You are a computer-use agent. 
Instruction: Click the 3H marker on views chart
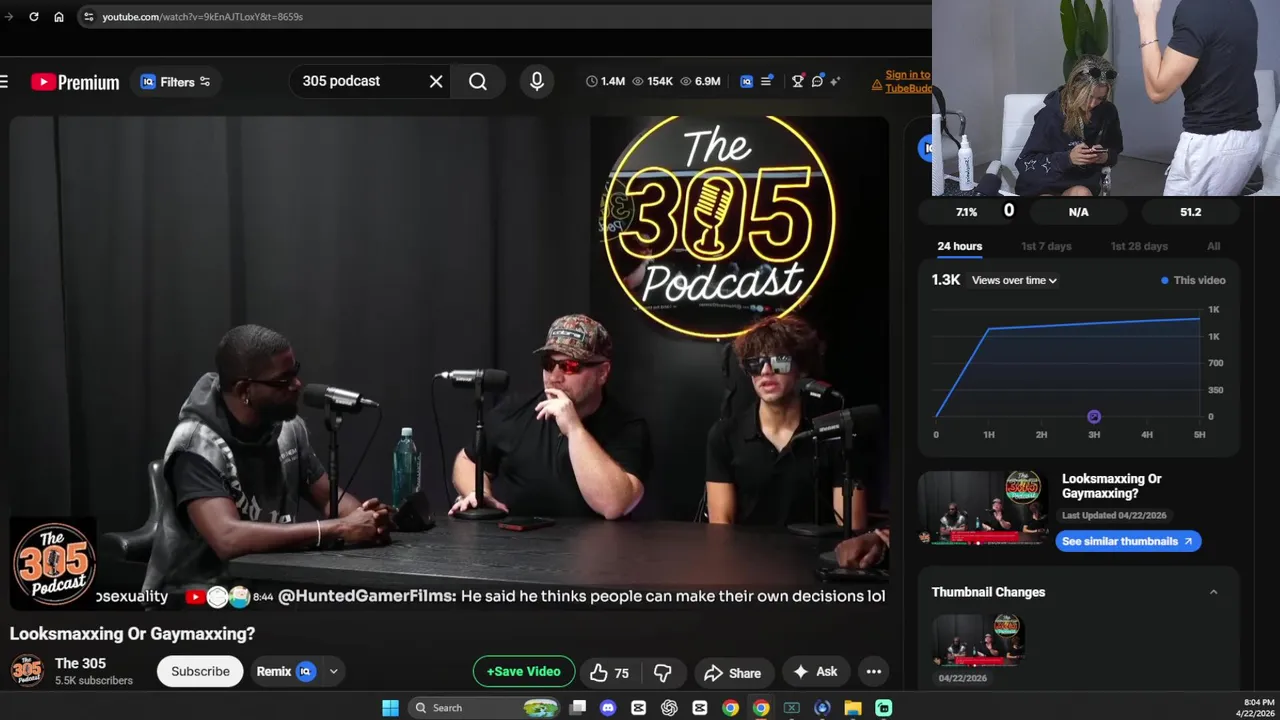click(x=1094, y=417)
